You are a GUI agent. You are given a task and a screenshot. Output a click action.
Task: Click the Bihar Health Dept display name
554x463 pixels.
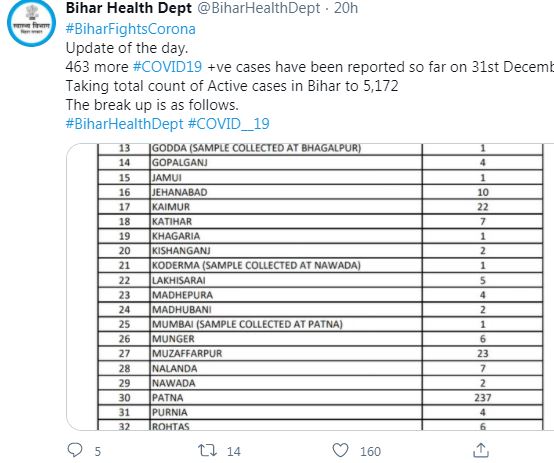(129, 8)
